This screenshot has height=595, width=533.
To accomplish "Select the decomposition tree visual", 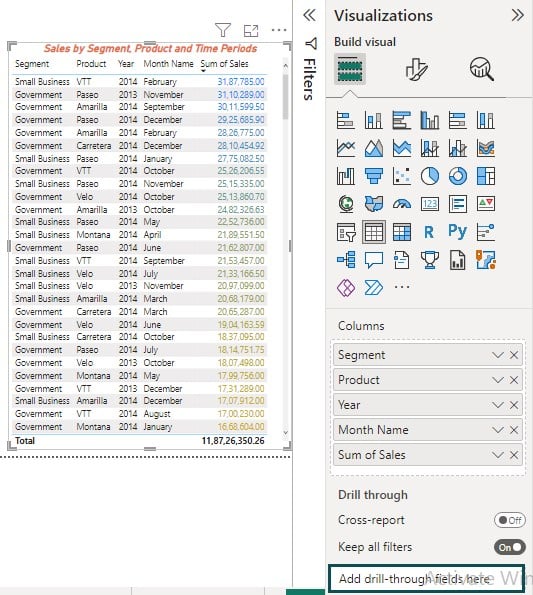I will click(346, 260).
